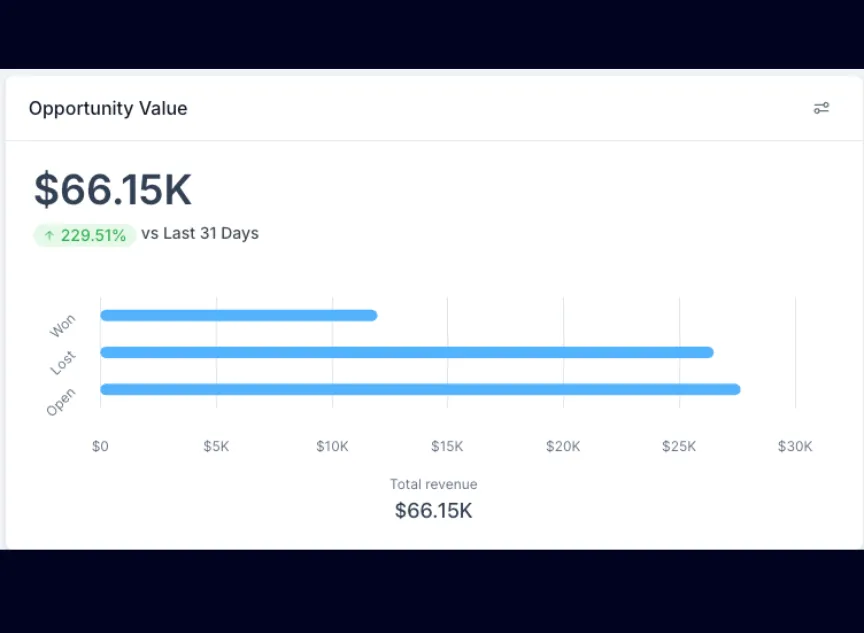Click the Lost axis label

click(63, 363)
